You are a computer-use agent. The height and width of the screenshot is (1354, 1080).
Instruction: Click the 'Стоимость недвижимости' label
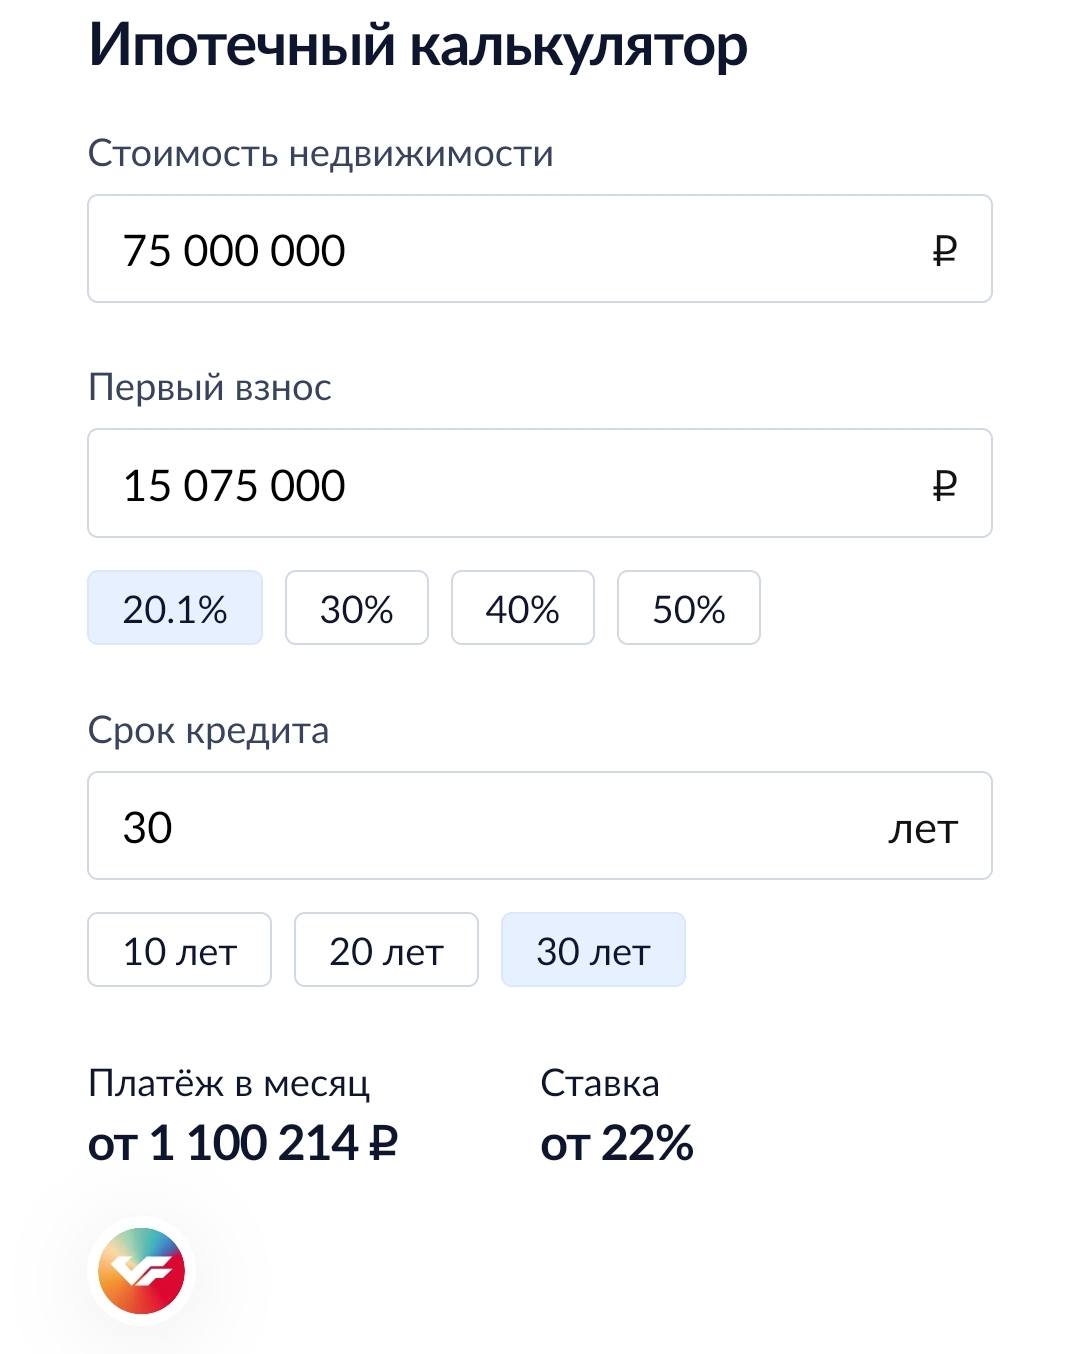point(320,153)
